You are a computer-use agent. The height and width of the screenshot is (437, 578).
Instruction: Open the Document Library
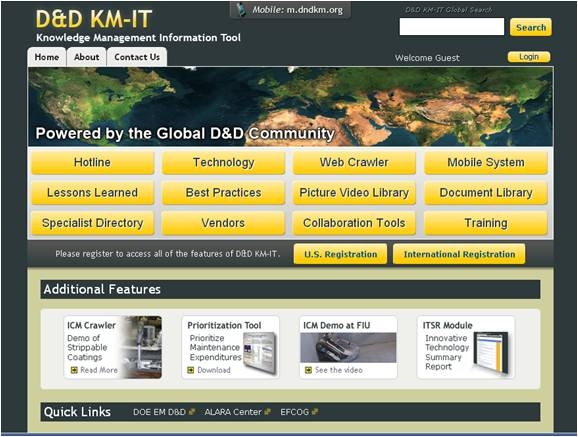point(486,193)
